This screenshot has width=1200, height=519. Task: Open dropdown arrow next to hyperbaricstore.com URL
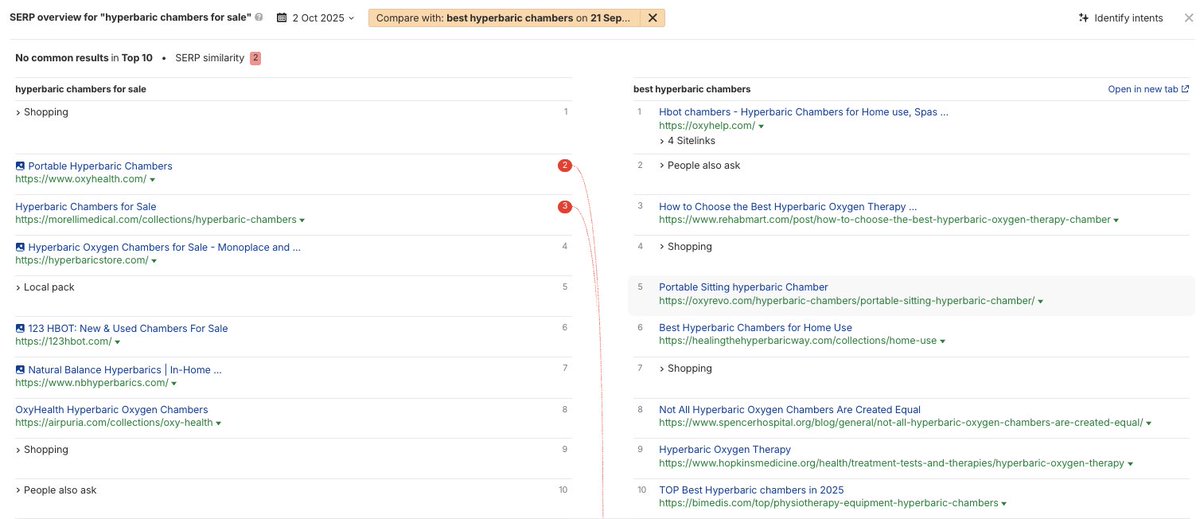tap(154, 261)
